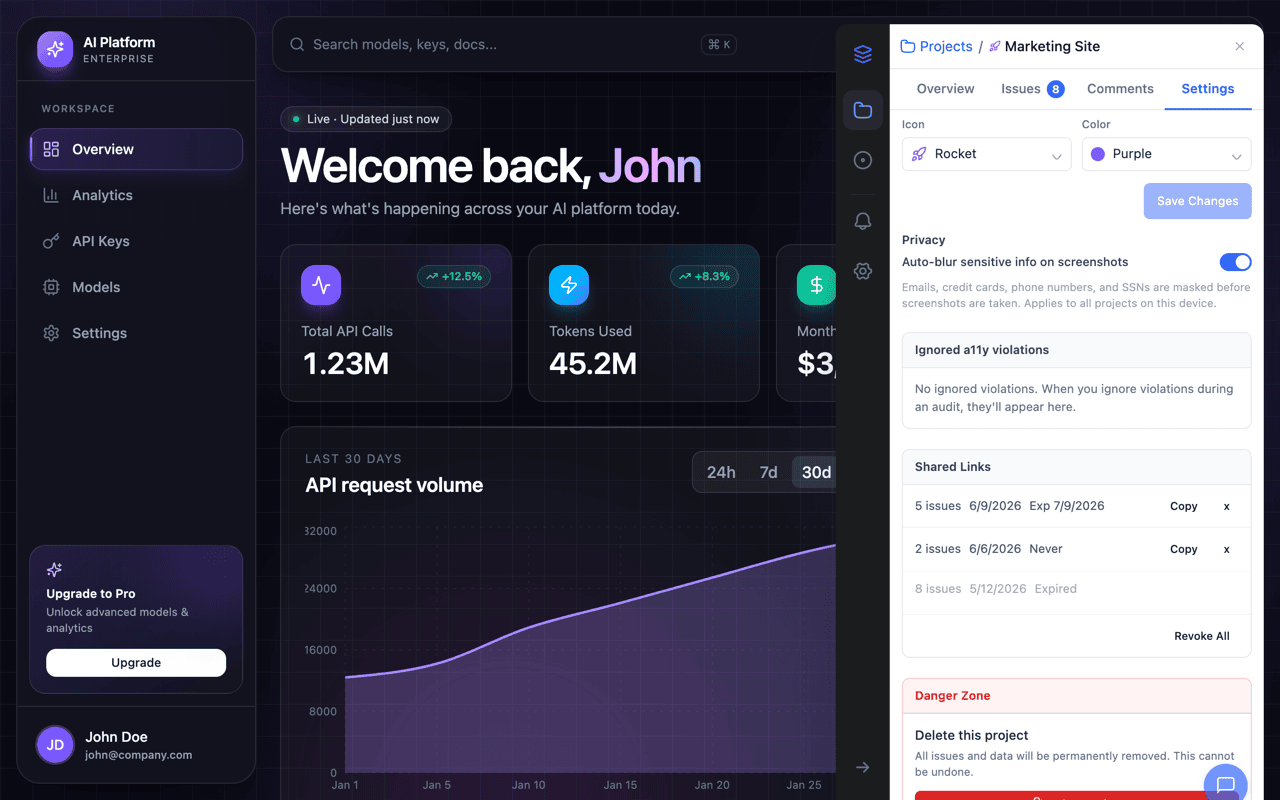Follow the Projects breadcrumb link
The width and height of the screenshot is (1280, 800).
click(937, 46)
